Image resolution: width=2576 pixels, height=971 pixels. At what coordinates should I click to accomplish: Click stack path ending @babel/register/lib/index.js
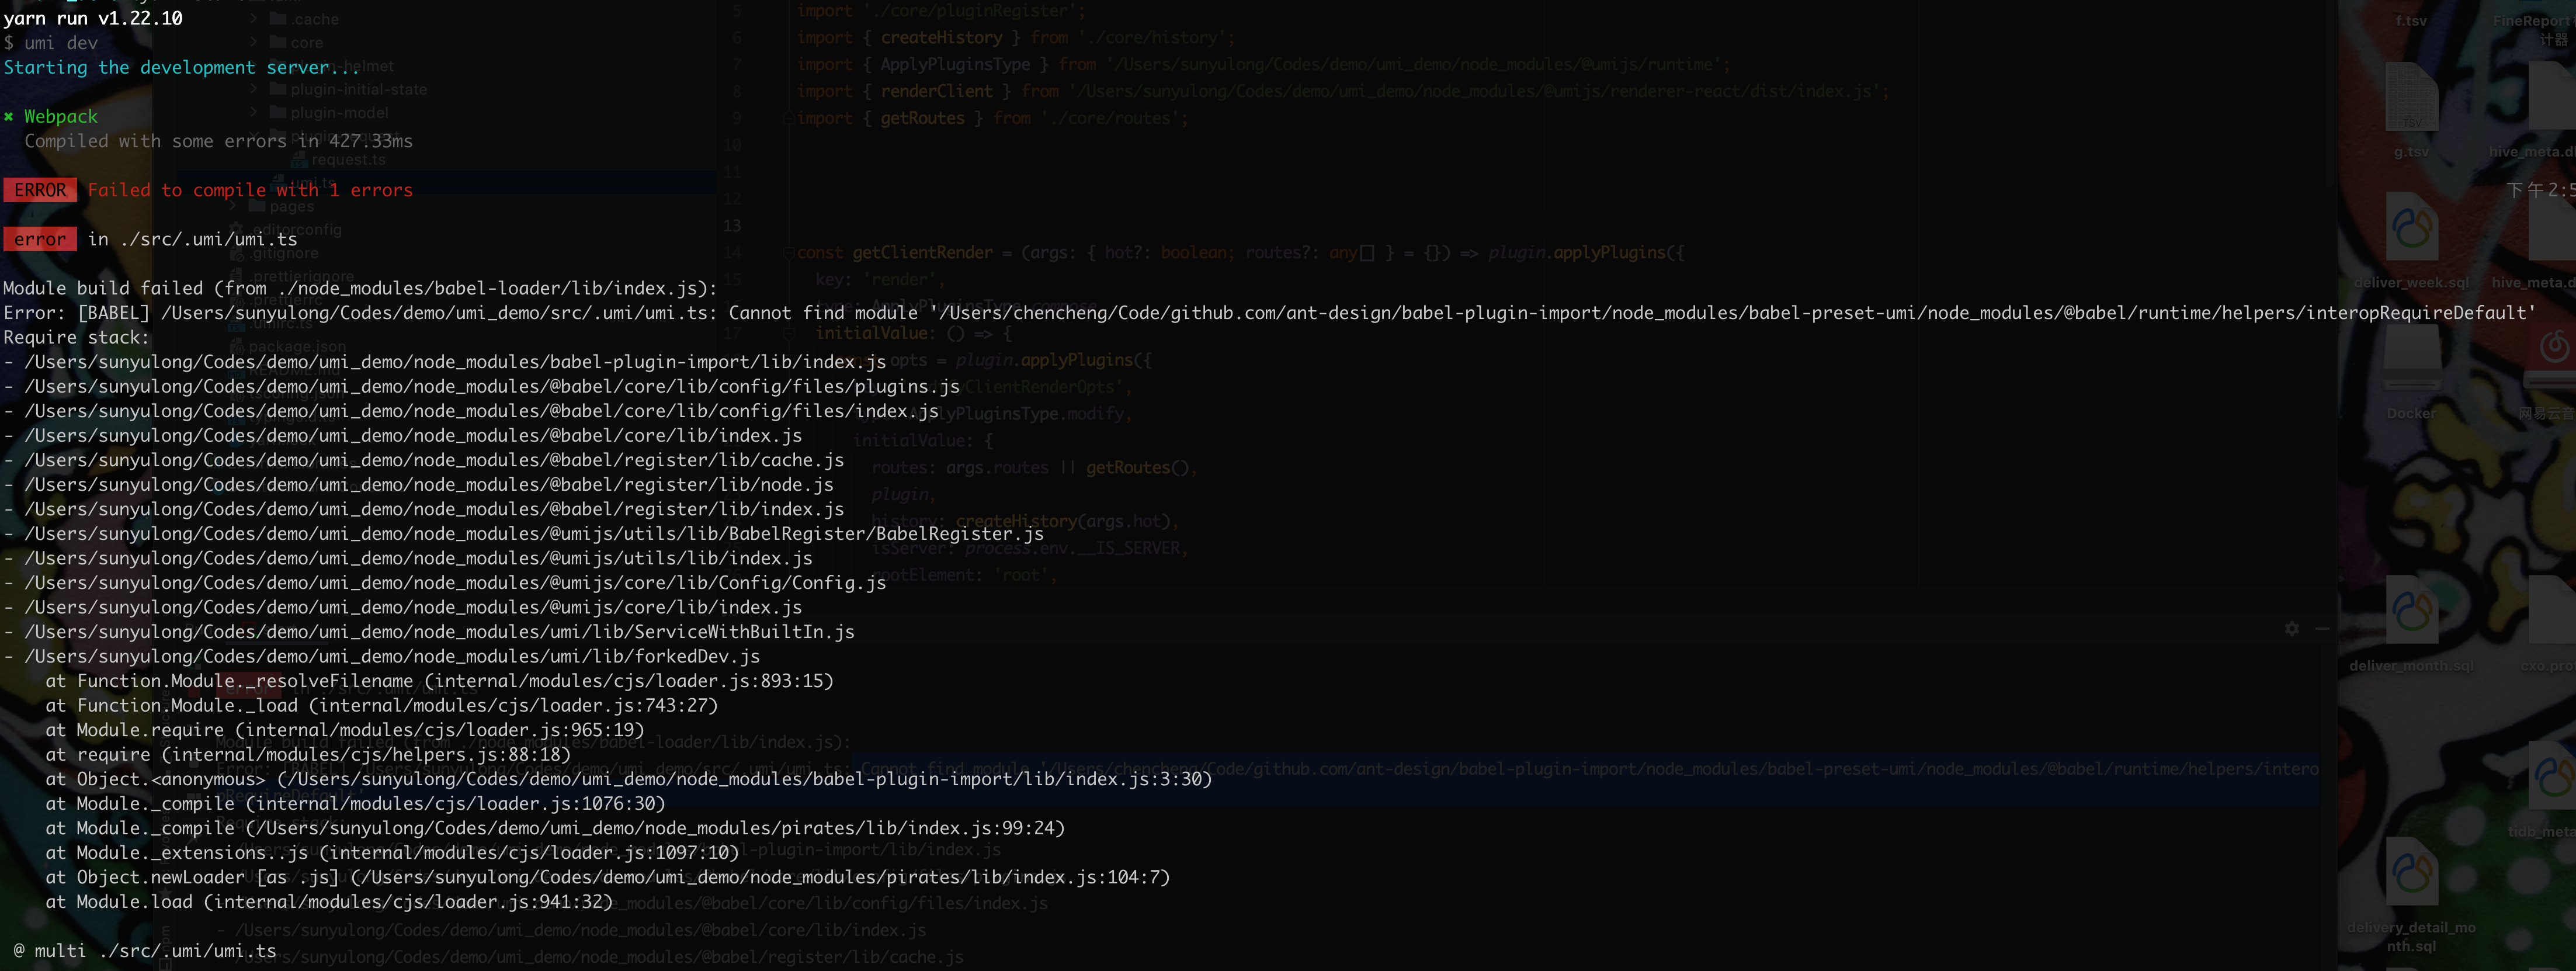click(424, 509)
